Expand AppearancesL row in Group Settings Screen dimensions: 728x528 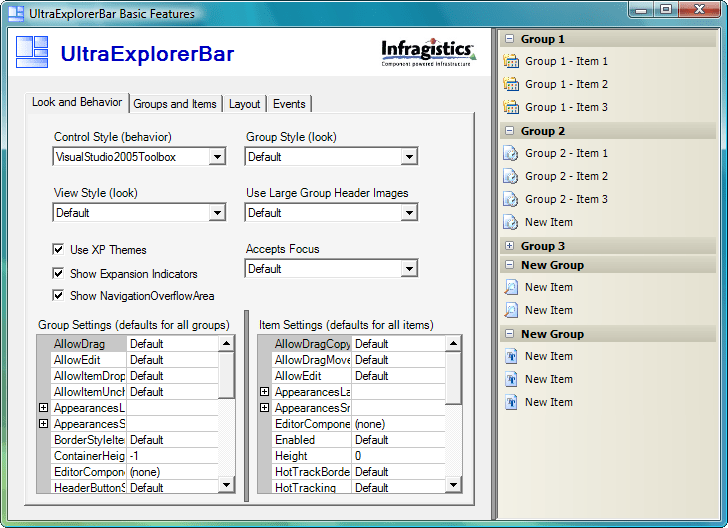click(x=43, y=408)
